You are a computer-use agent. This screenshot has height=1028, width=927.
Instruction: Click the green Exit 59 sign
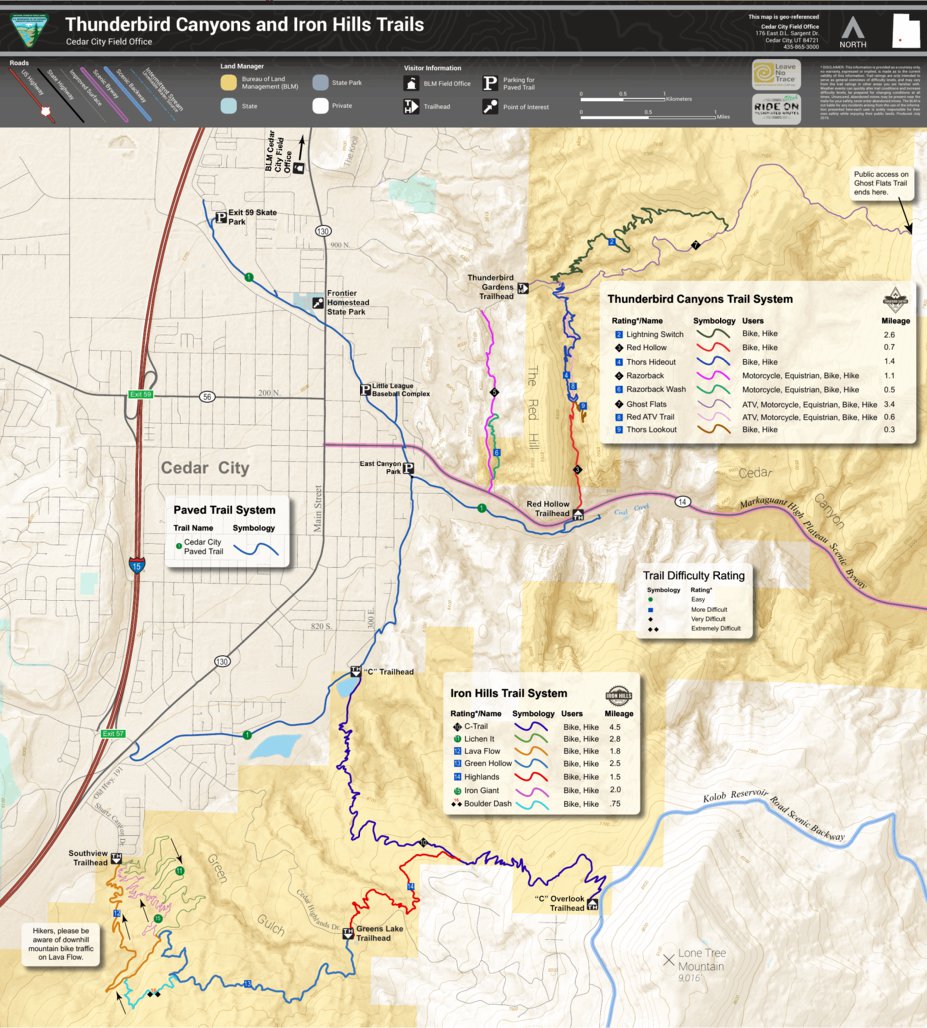(140, 394)
